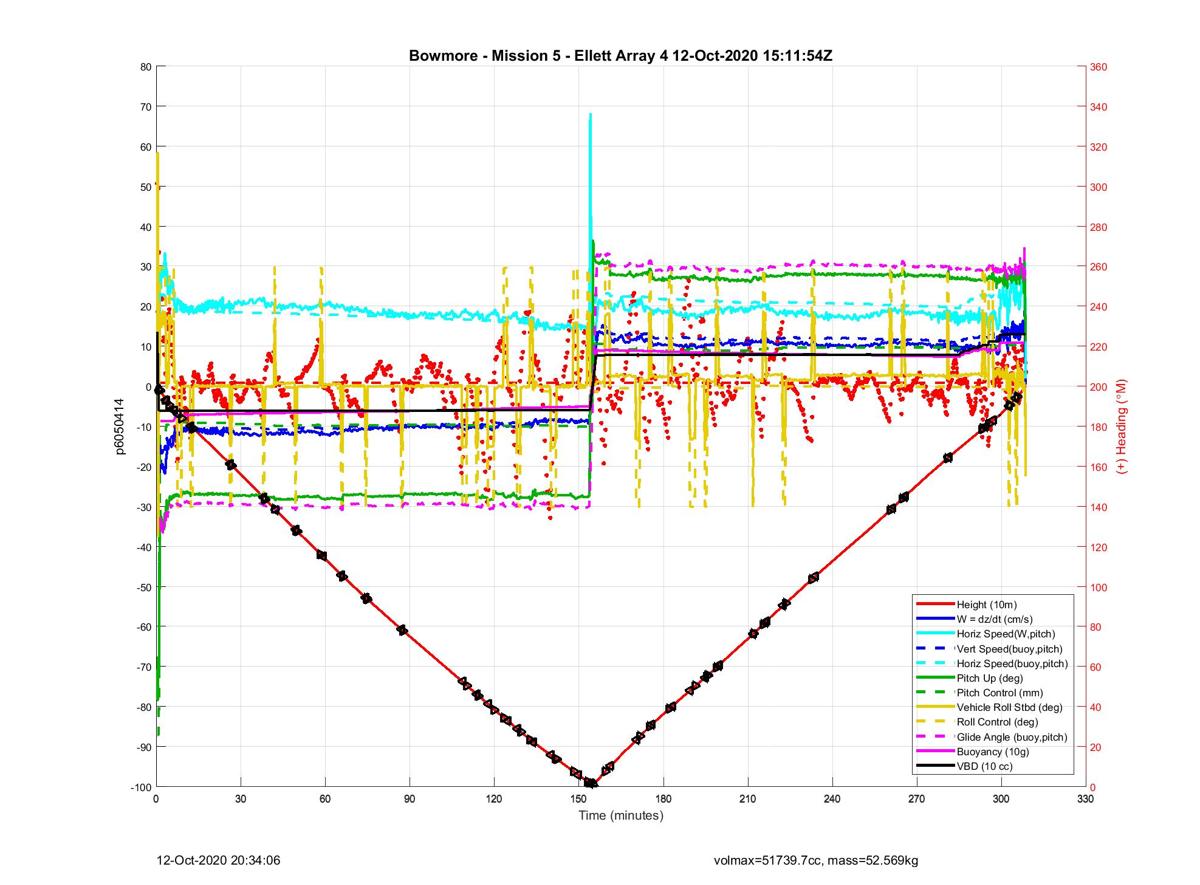Click the 360 tick on the heading axis

(1098, 67)
